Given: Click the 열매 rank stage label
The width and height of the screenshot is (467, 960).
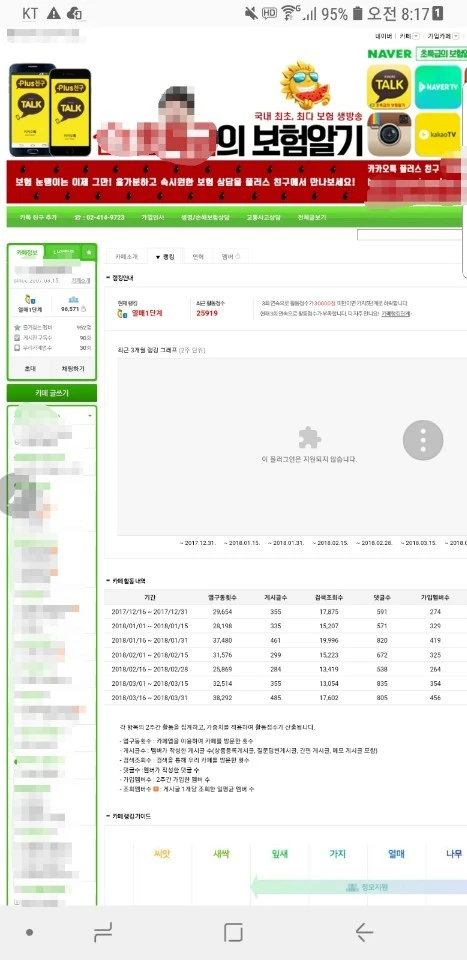Looking at the screenshot, I should coord(397,853).
